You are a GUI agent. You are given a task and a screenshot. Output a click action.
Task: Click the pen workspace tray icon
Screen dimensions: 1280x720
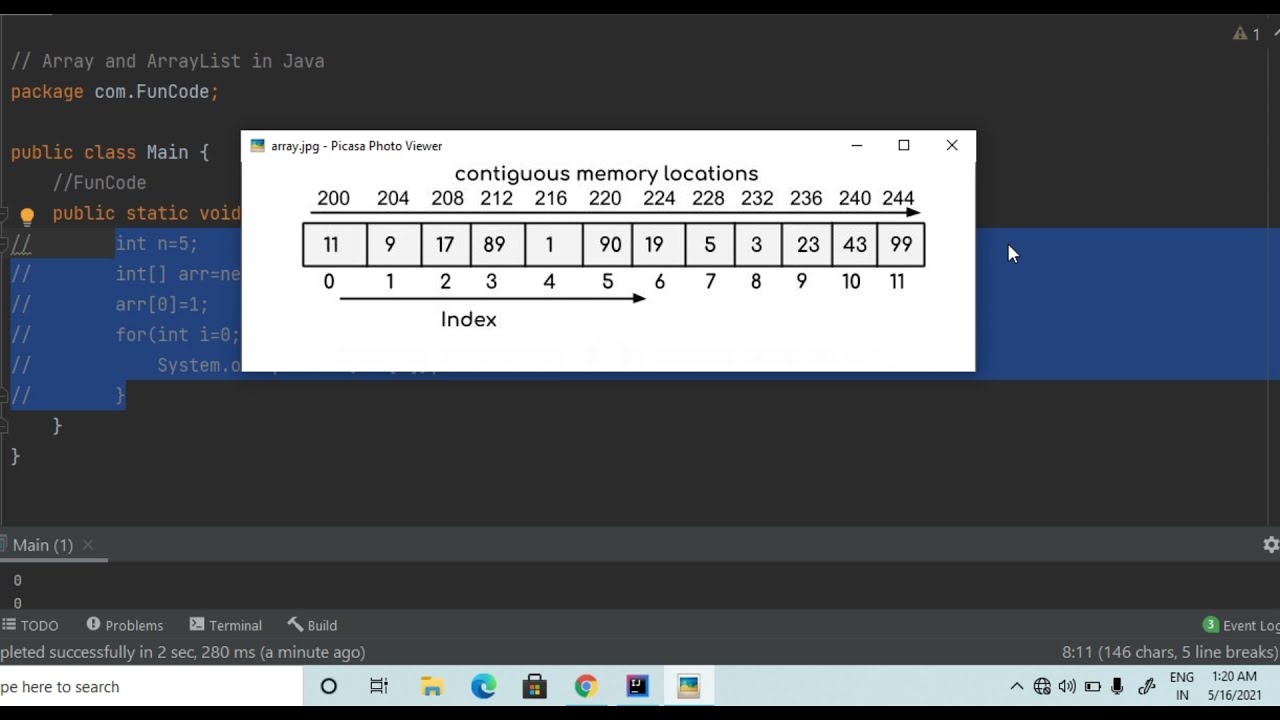[1147, 687]
